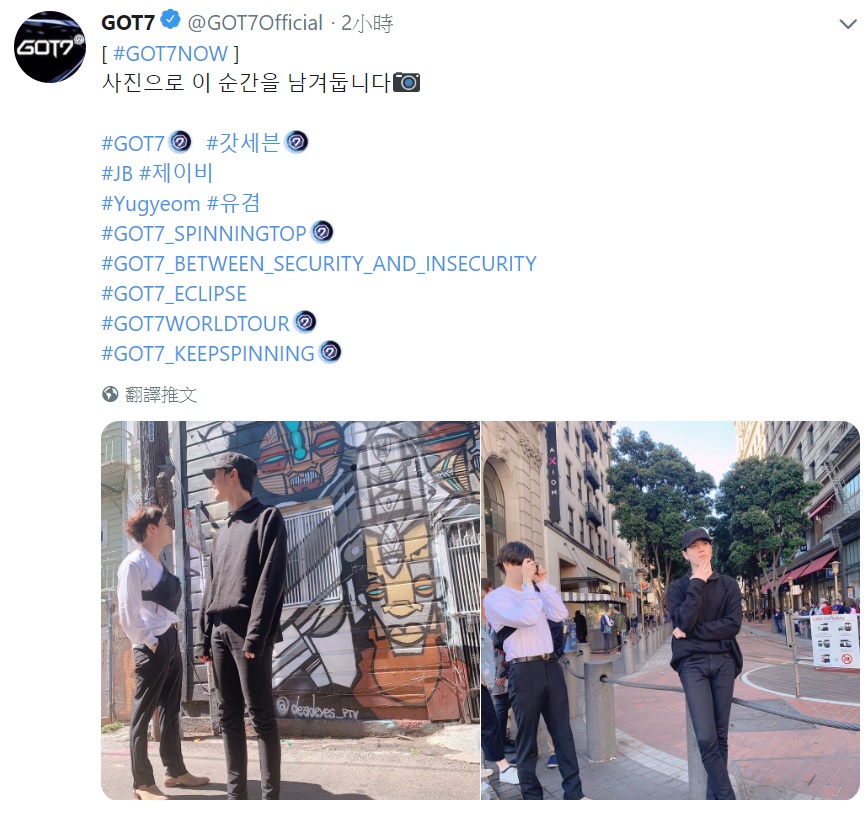Open the #갓세븐 hashtag
867x817 pixels.
243,143
